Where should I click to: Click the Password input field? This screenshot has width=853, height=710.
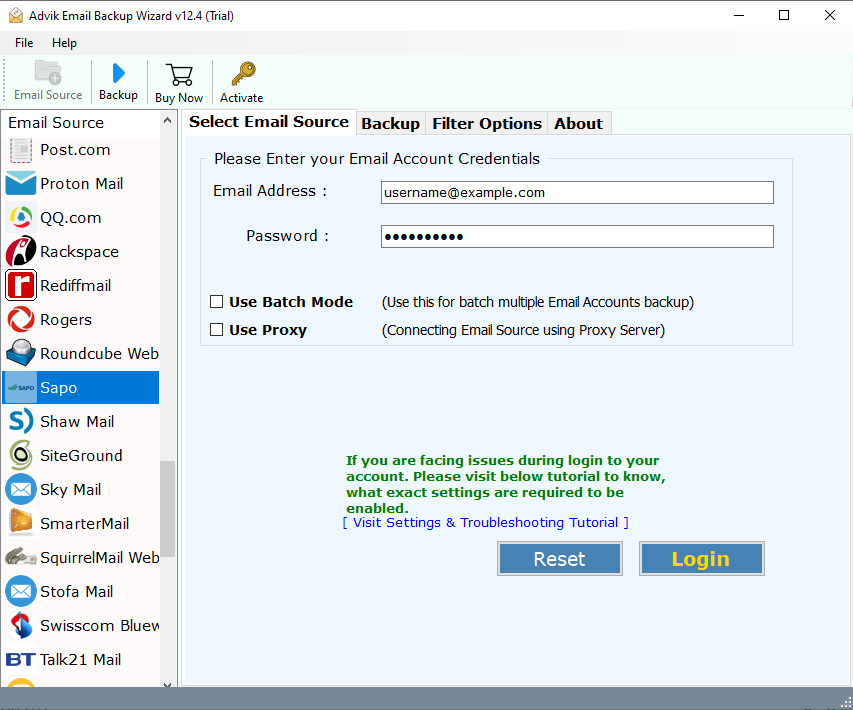click(577, 237)
